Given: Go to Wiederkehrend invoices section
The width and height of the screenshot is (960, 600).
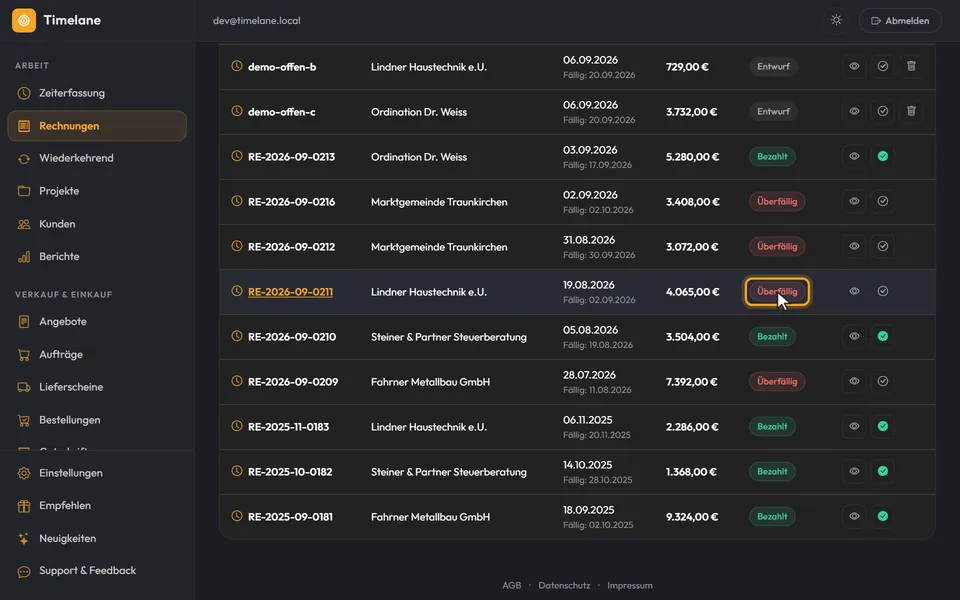Looking at the screenshot, I should (97, 159).
